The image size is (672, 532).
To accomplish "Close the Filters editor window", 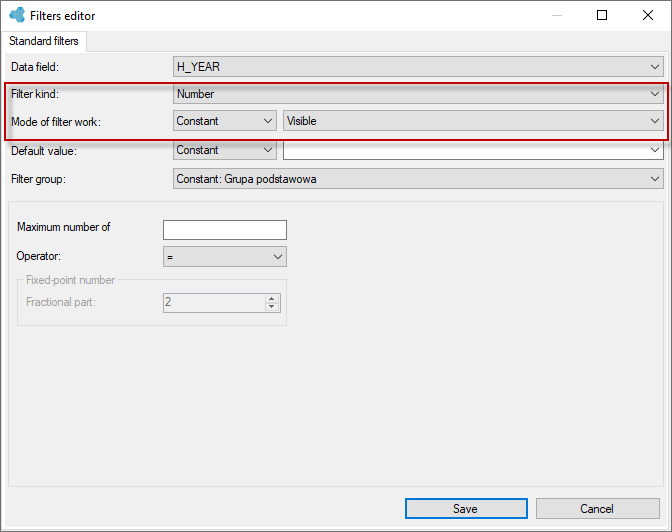I will 648,15.
